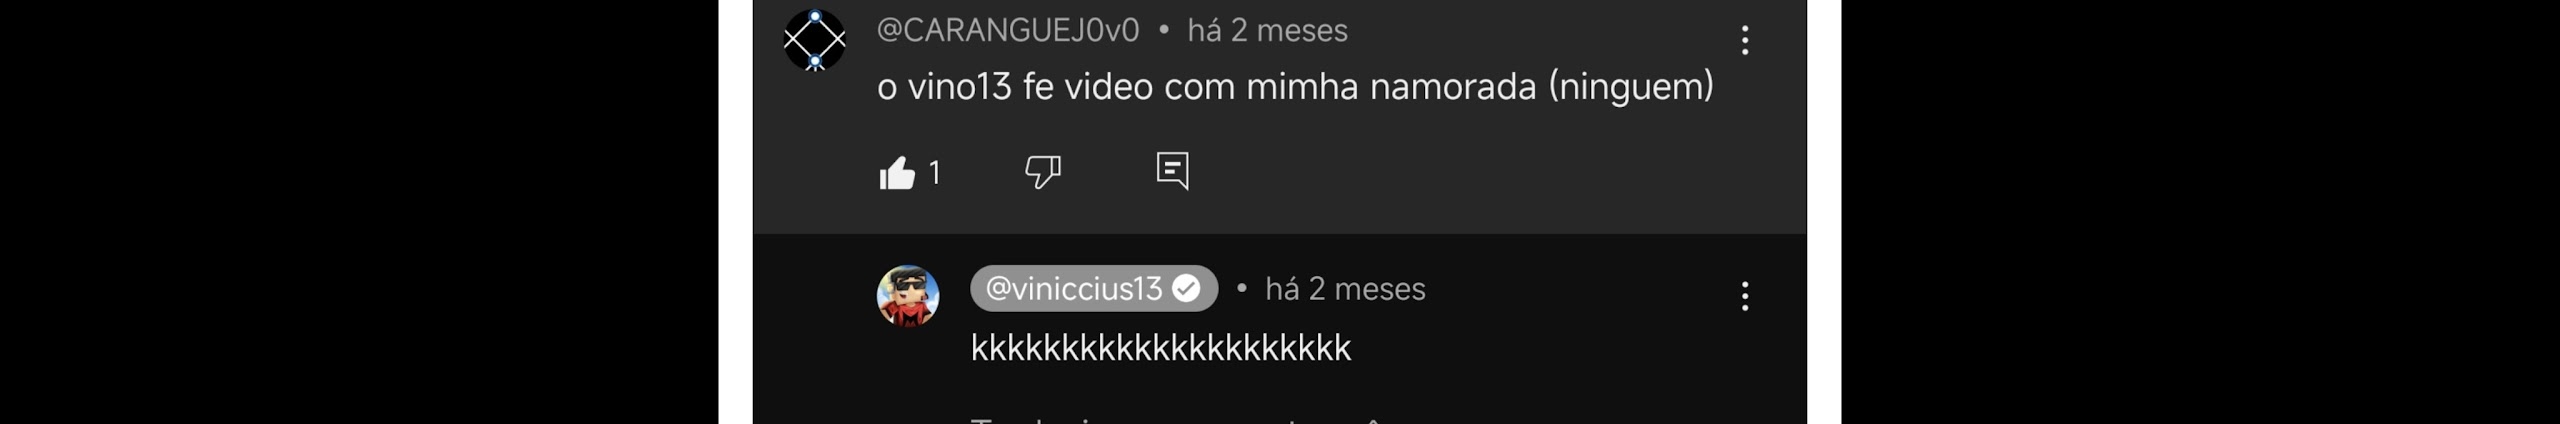The image size is (2560, 424).
Task: Click "(ninguem)" at the end of the comment
Action: point(1631,87)
